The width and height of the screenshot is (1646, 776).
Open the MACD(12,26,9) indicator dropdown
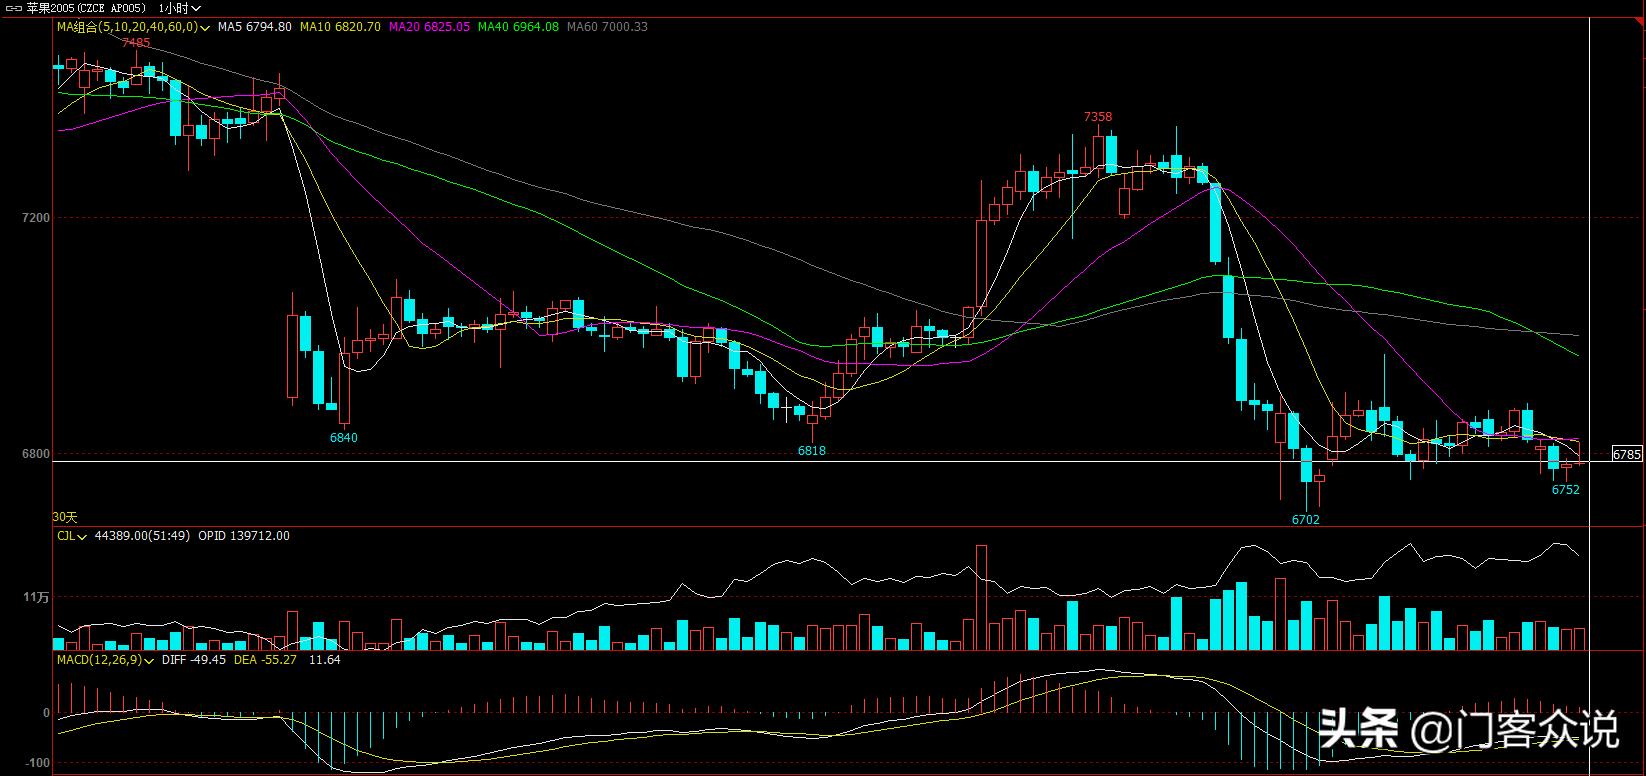point(150,661)
